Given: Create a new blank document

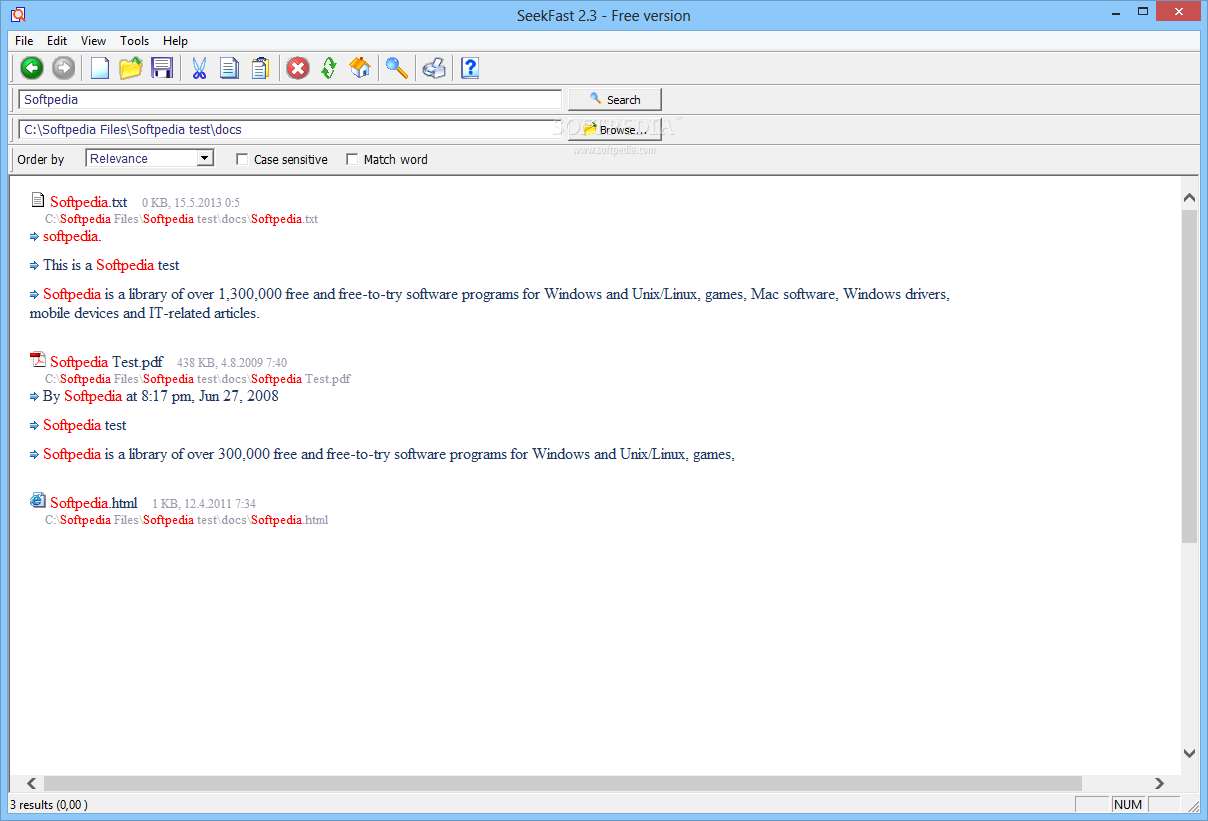Looking at the screenshot, I should click(100, 68).
